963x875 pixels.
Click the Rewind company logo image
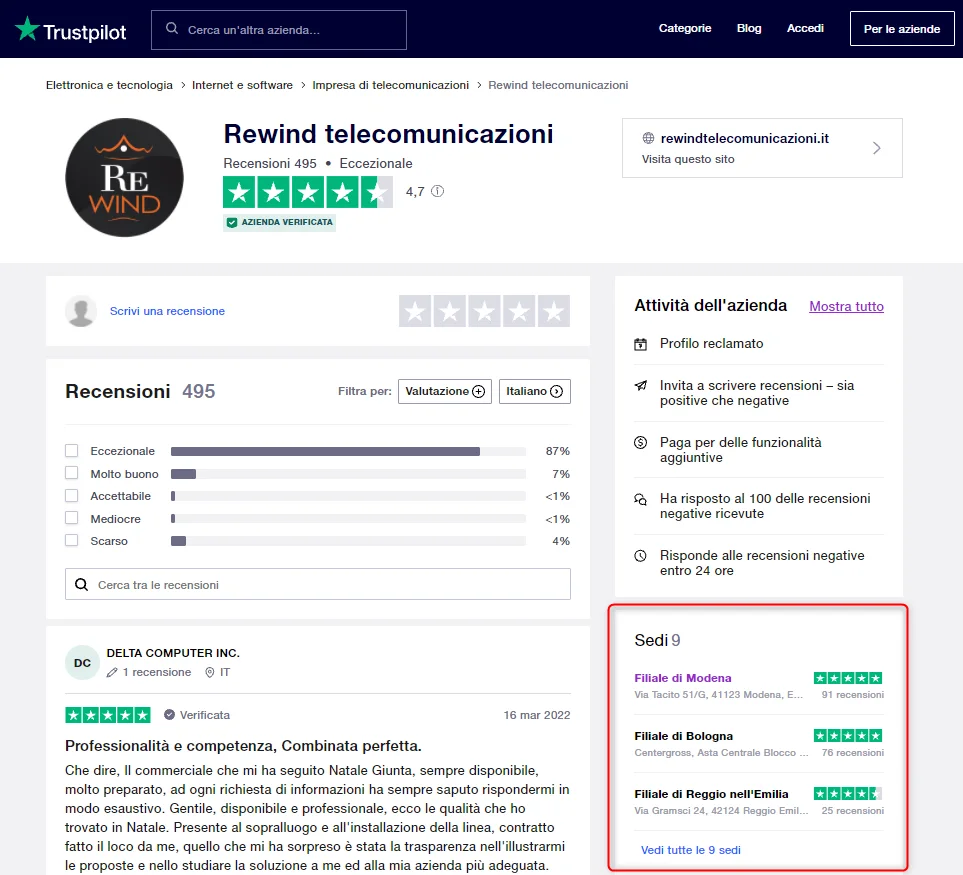click(124, 177)
